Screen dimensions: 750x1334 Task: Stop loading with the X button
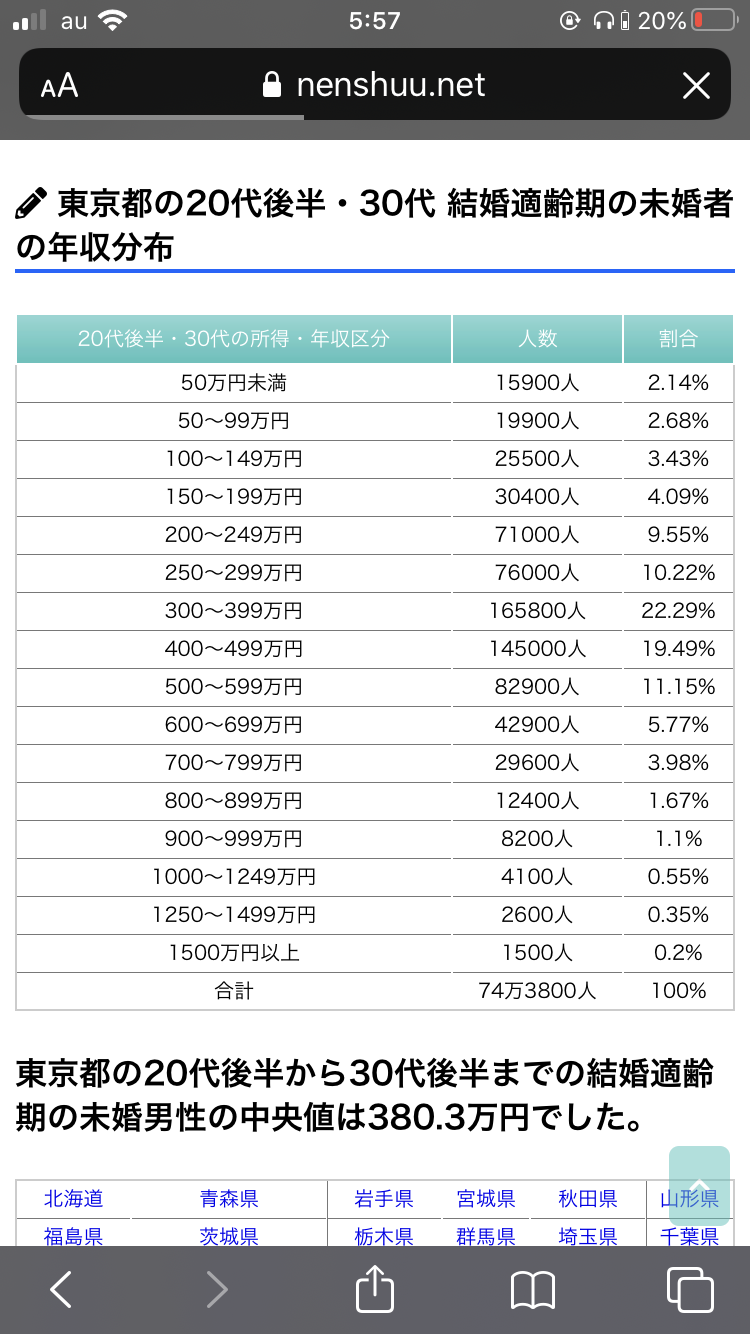[696, 85]
